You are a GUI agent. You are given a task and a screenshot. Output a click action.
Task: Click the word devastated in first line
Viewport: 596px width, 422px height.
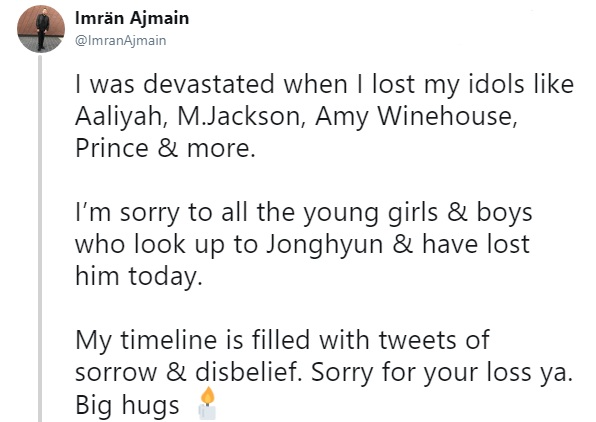(209, 84)
